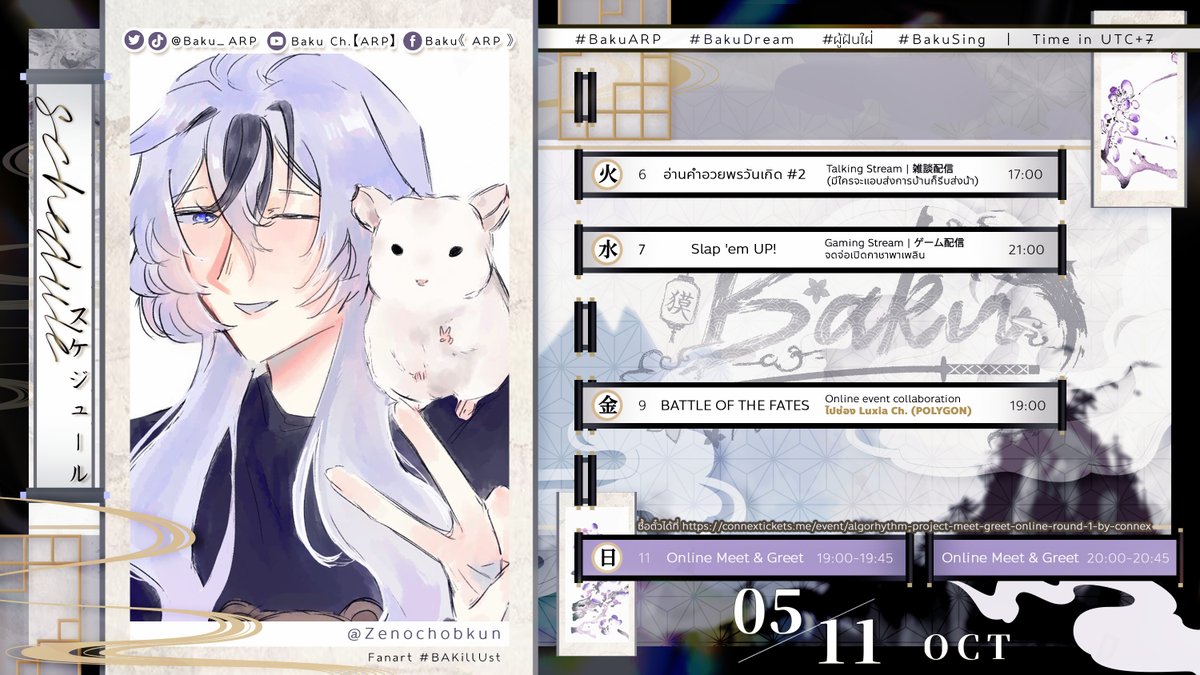The height and width of the screenshot is (675, 1200).
Task: Click the YouTube icon before Baku Ch.
Action: click(276, 41)
